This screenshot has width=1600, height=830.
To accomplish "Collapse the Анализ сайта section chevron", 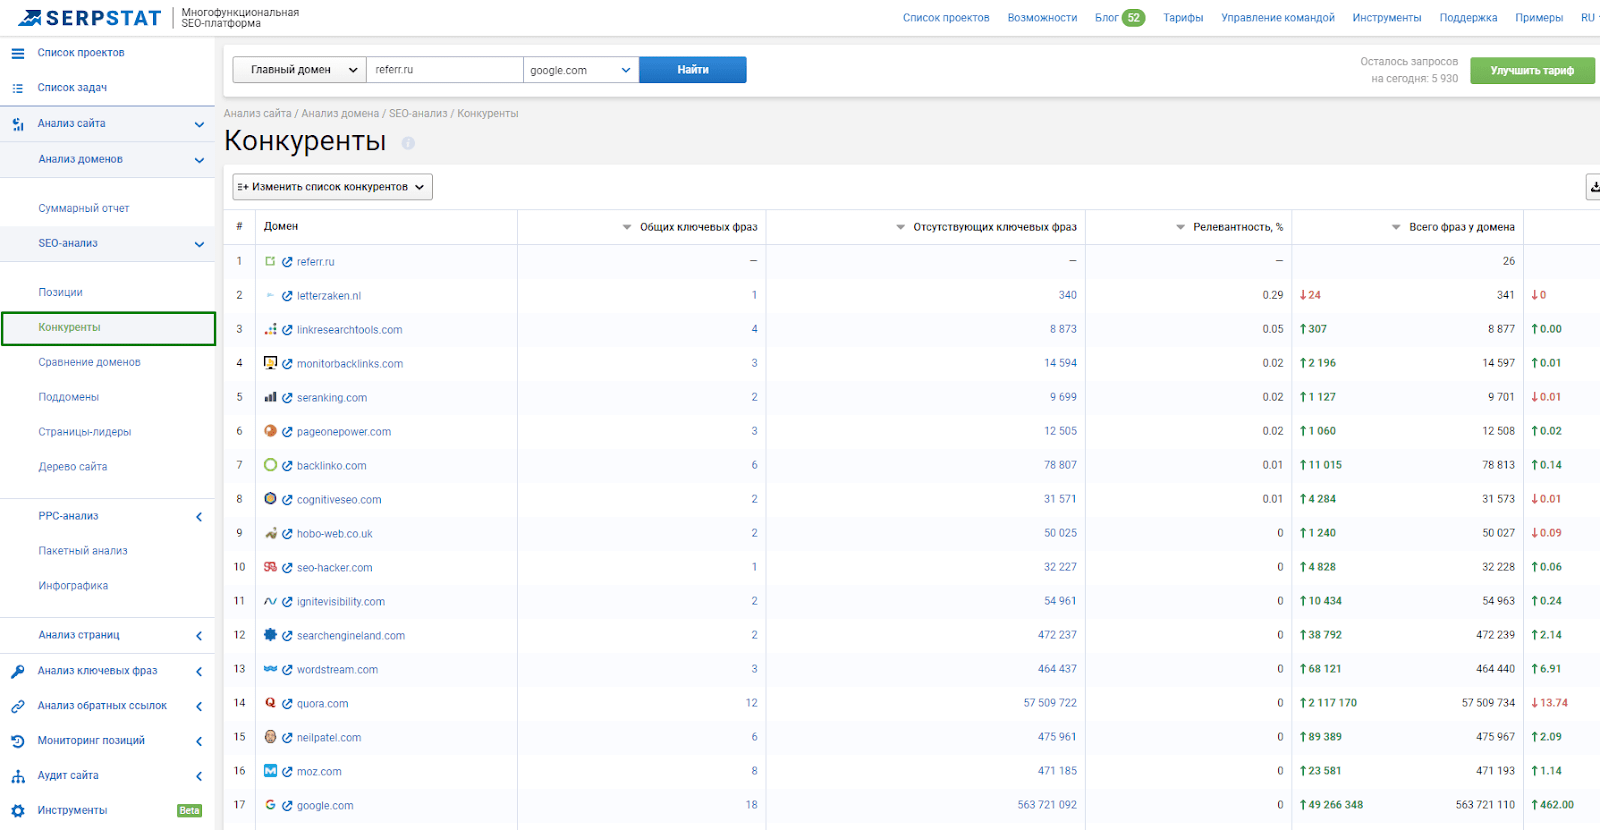I will (199, 125).
